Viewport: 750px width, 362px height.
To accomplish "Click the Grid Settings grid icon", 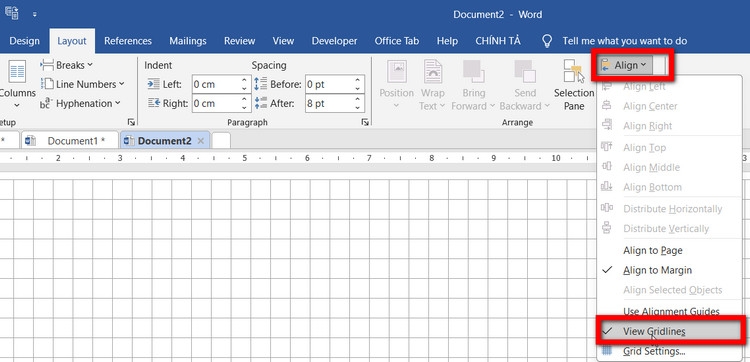I will pos(607,351).
